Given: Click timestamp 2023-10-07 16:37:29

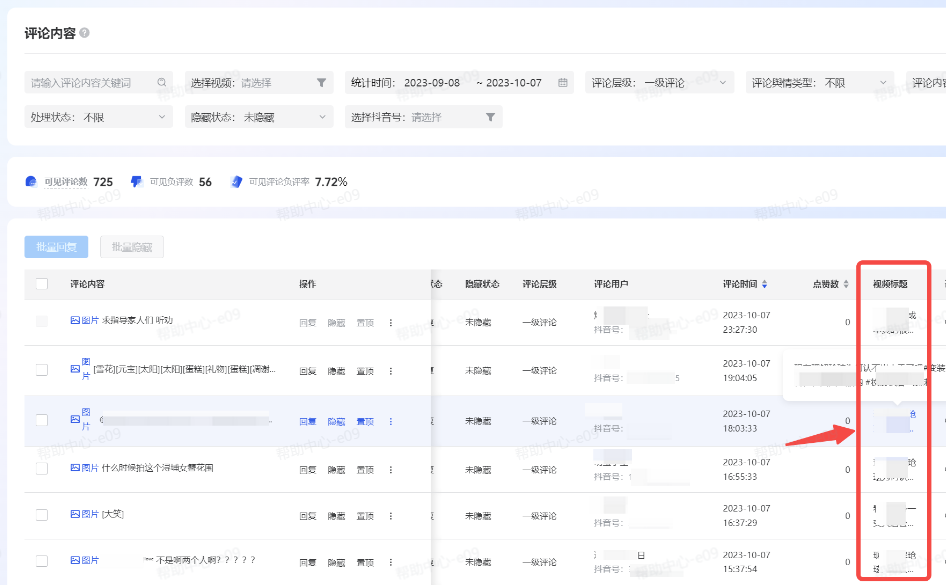Looking at the screenshot, I should pos(746,516).
